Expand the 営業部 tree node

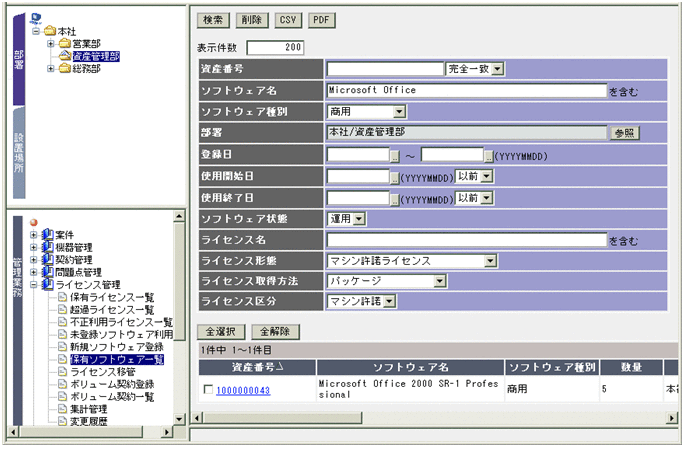pyautogui.click(x=51, y=43)
